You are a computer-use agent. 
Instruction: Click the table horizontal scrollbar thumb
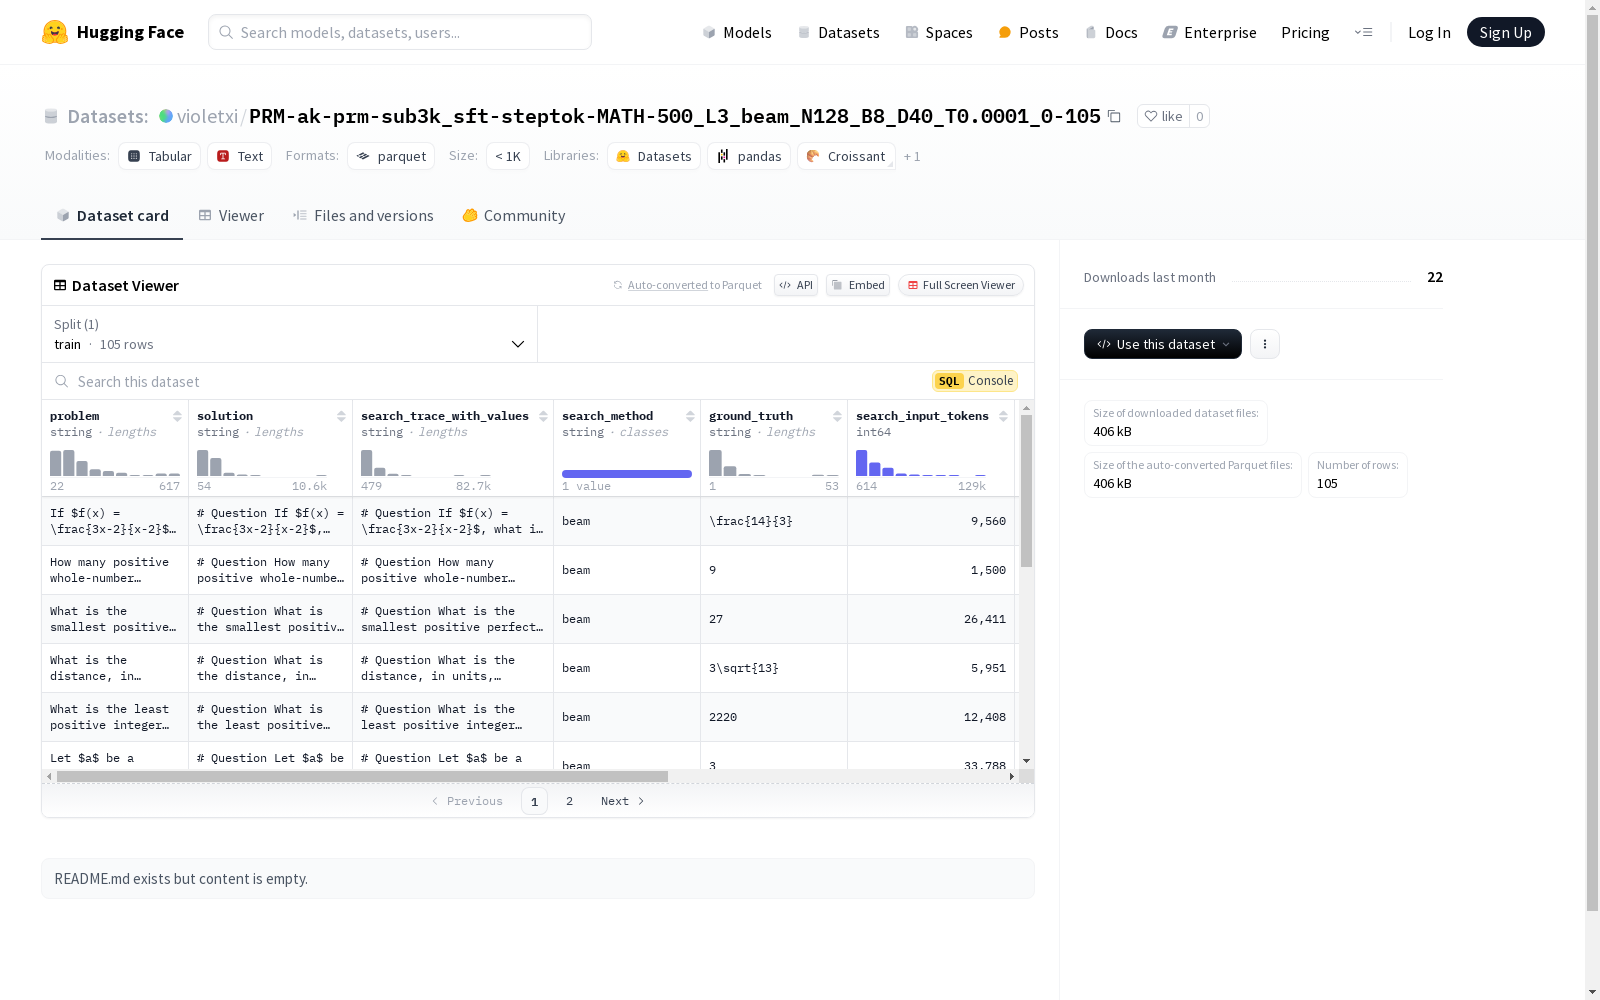coord(362,776)
